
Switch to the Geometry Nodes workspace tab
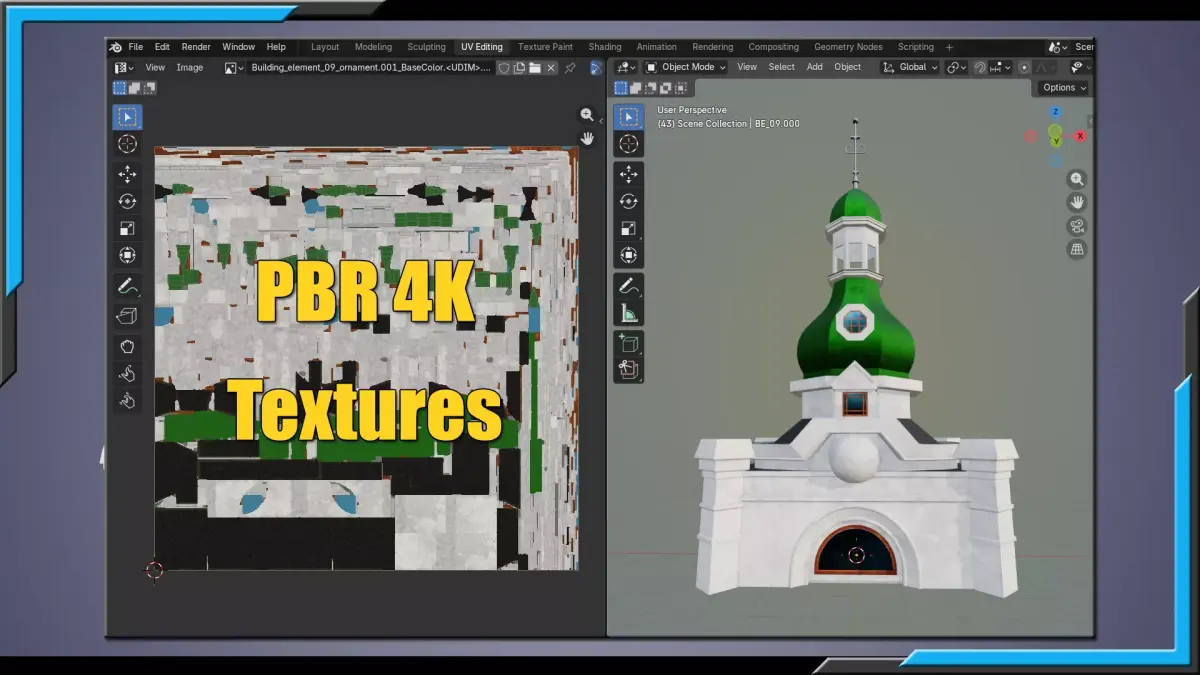[848, 47]
